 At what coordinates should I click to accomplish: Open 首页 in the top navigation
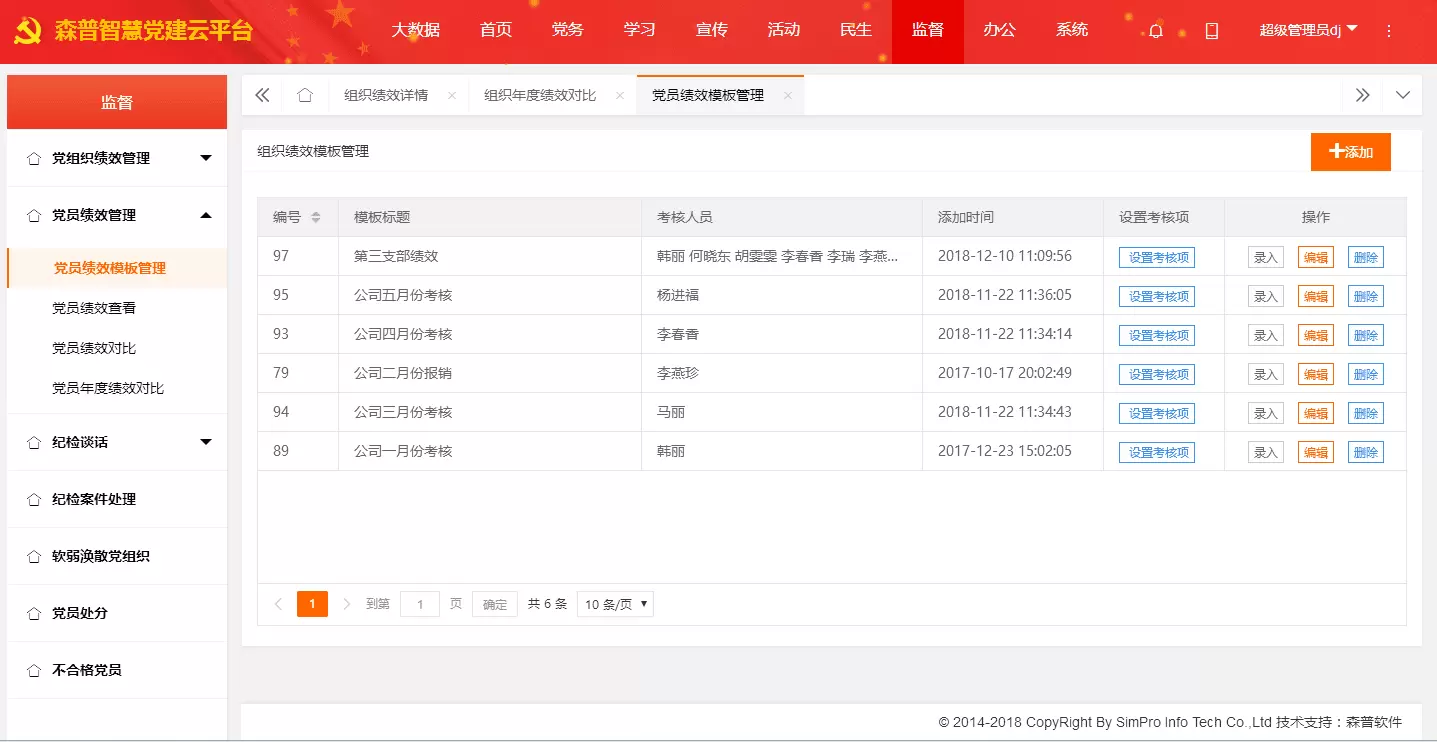(496, 30)
